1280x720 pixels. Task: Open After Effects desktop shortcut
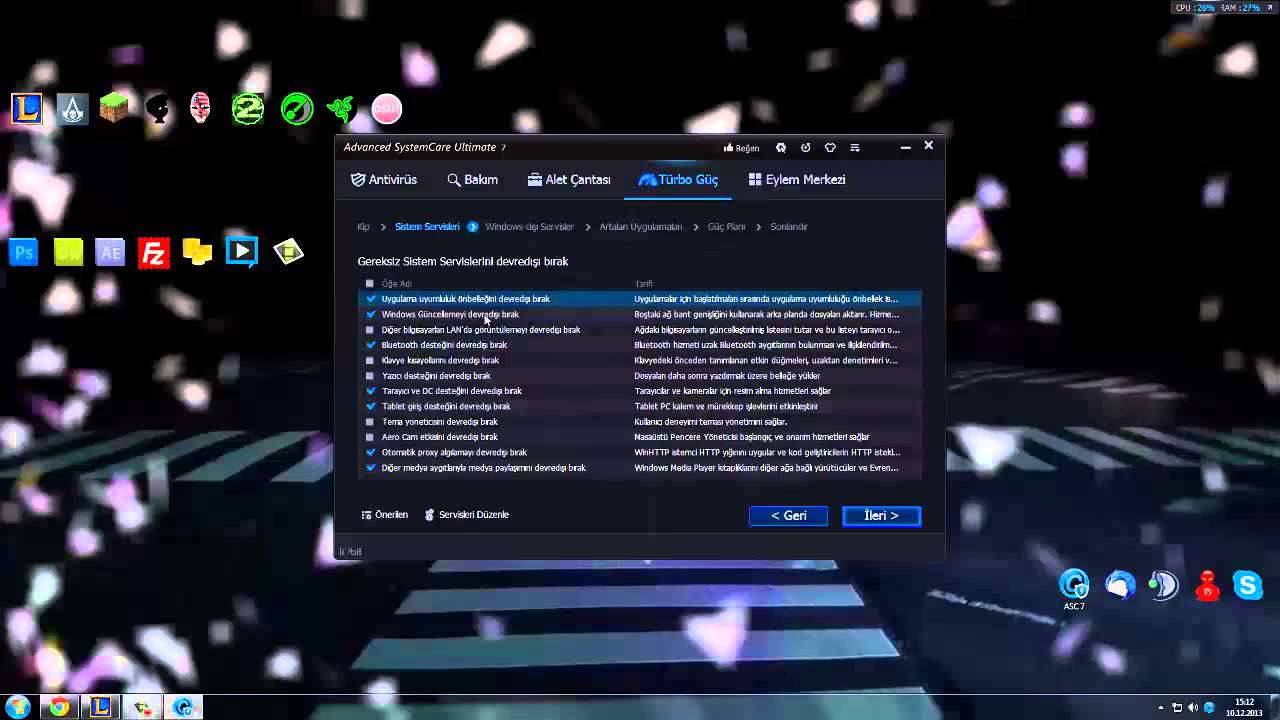pos(111,252)
